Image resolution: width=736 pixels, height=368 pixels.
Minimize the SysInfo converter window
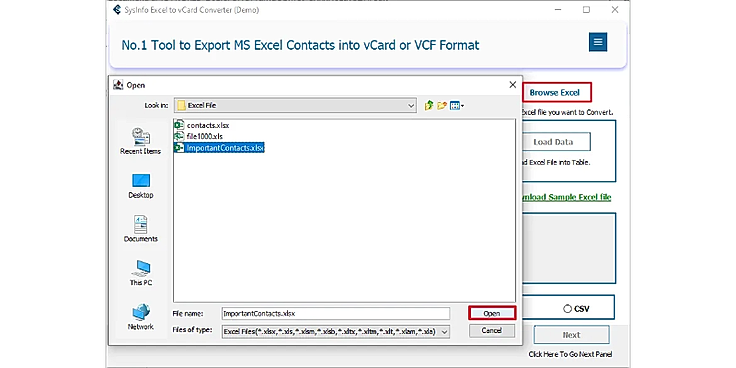coord(558,9)
